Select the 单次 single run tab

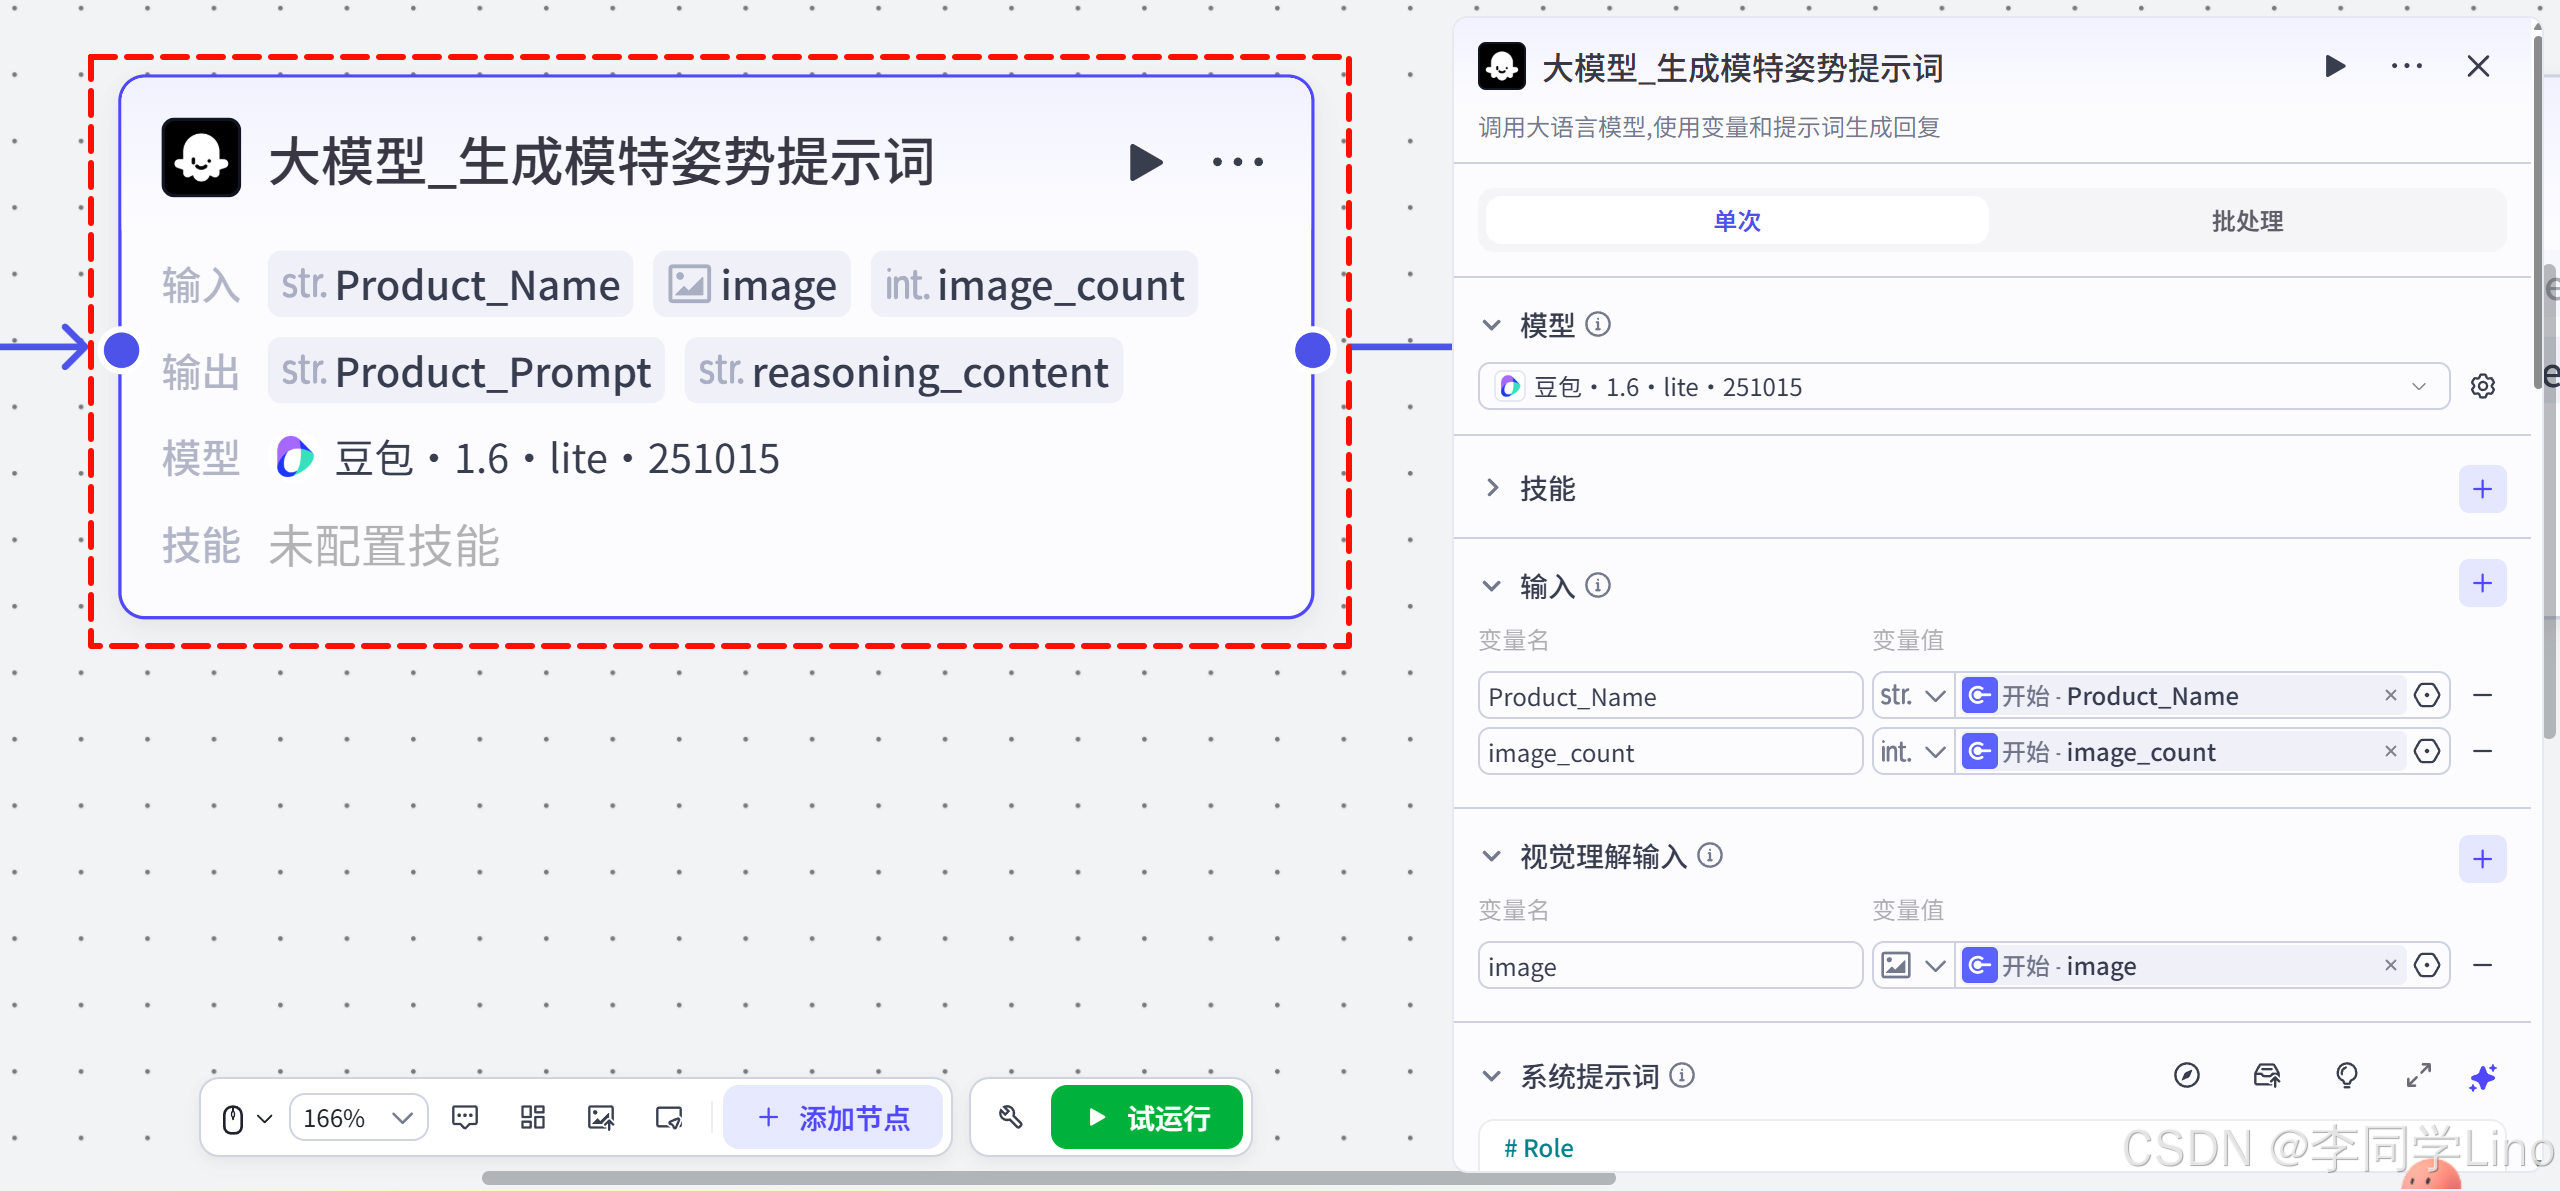point(1737,221)
